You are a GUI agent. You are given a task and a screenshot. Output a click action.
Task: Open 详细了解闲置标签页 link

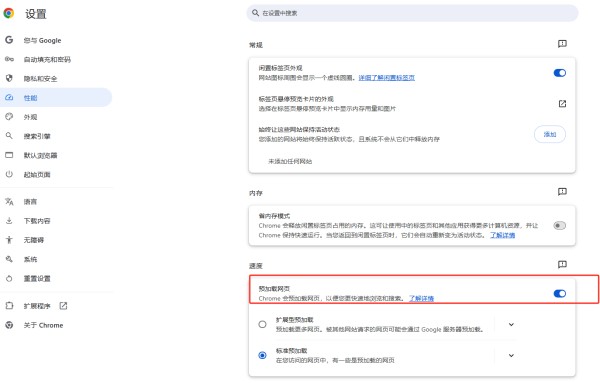386,78
